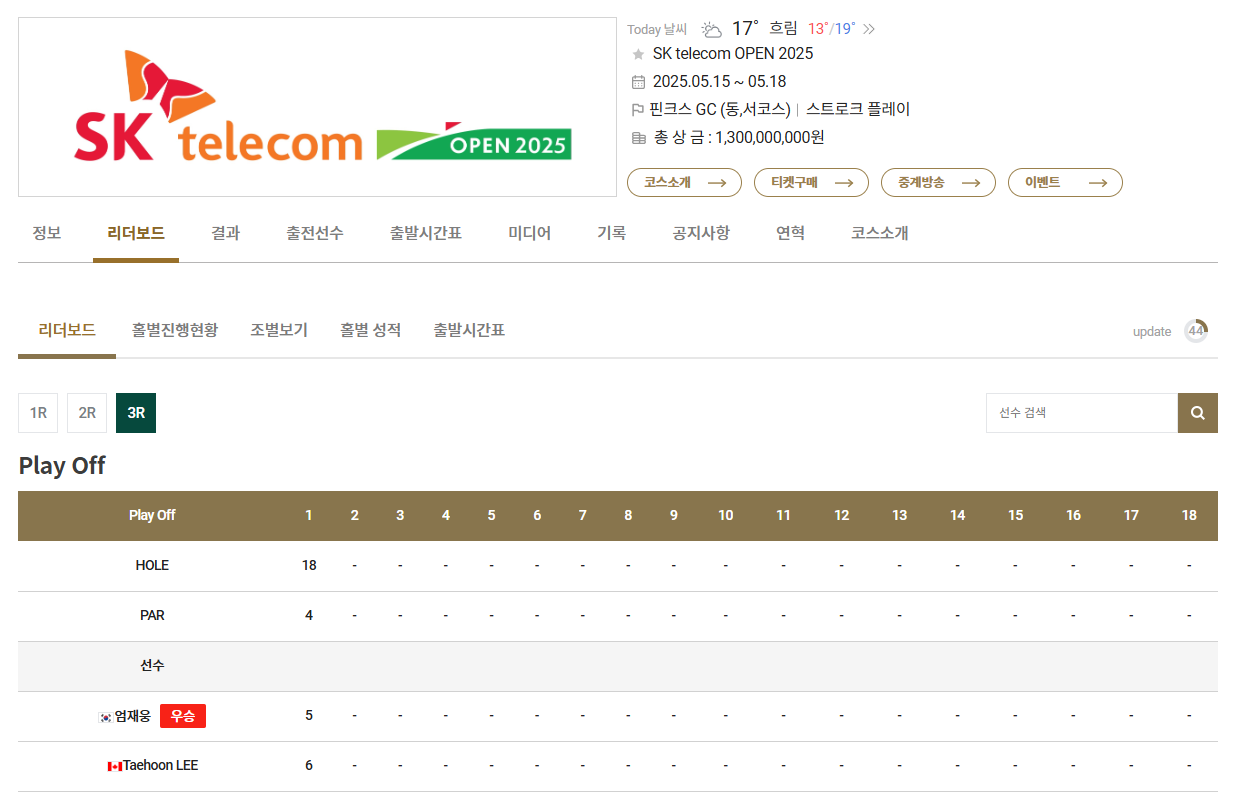
Task: Click the Korean flag beside 엄재웅
Action: pos(105,716)
